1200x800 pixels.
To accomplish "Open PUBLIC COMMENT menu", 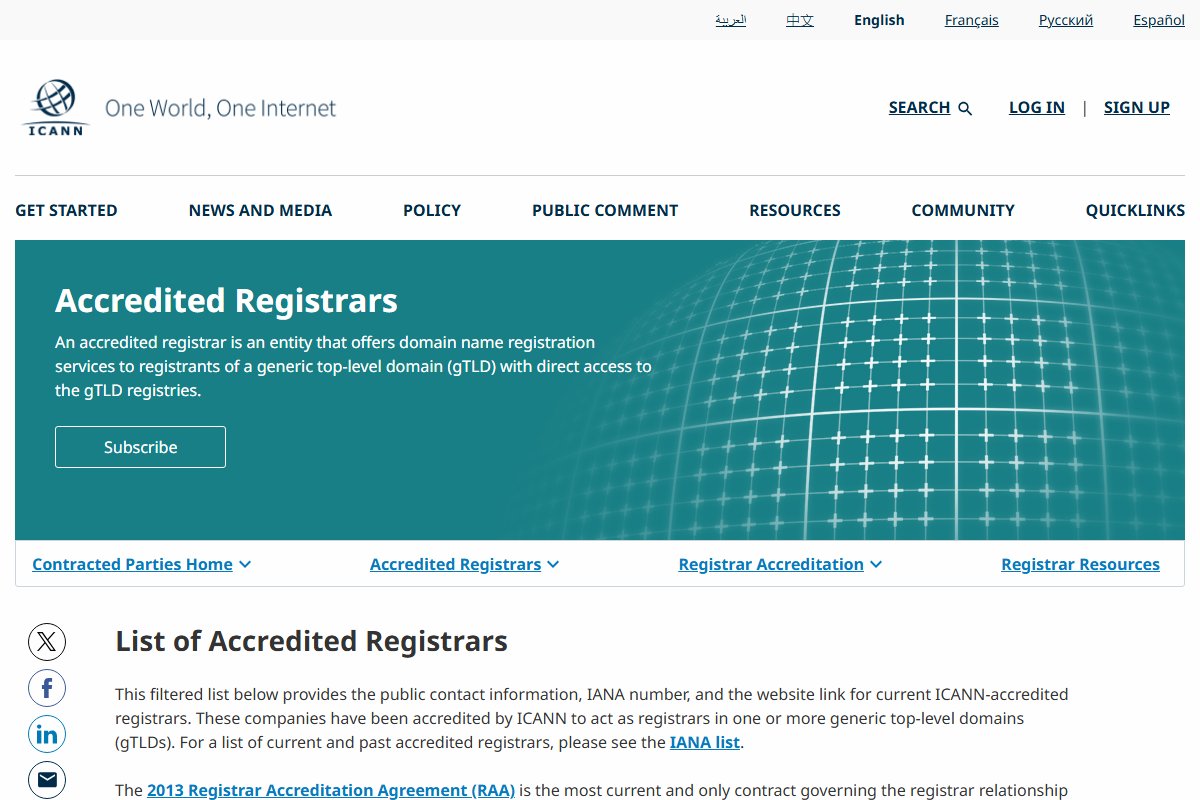I will click(605, 210).
